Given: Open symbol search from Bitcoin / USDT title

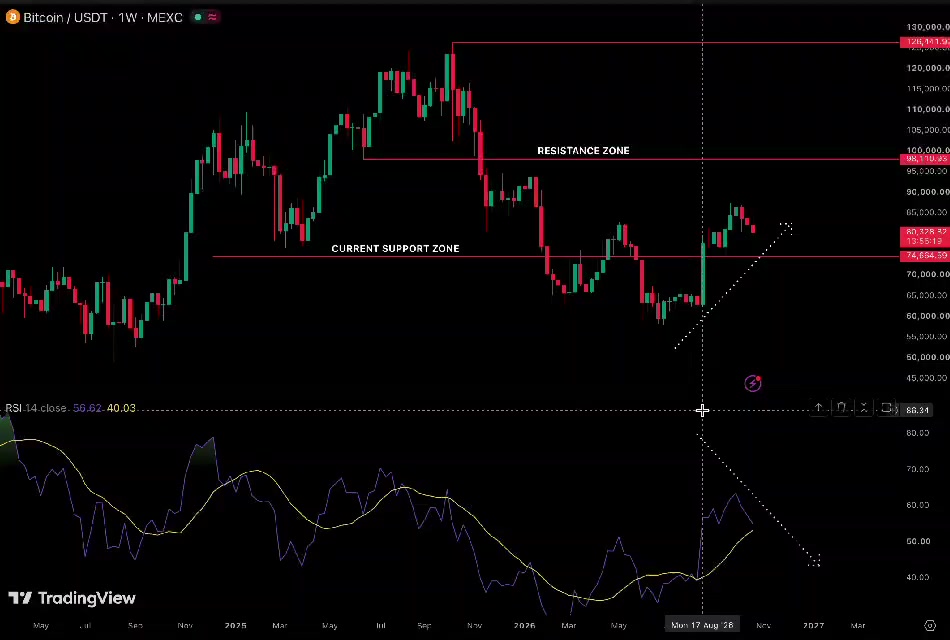Looking at the screenshot, I should (103, 18).
